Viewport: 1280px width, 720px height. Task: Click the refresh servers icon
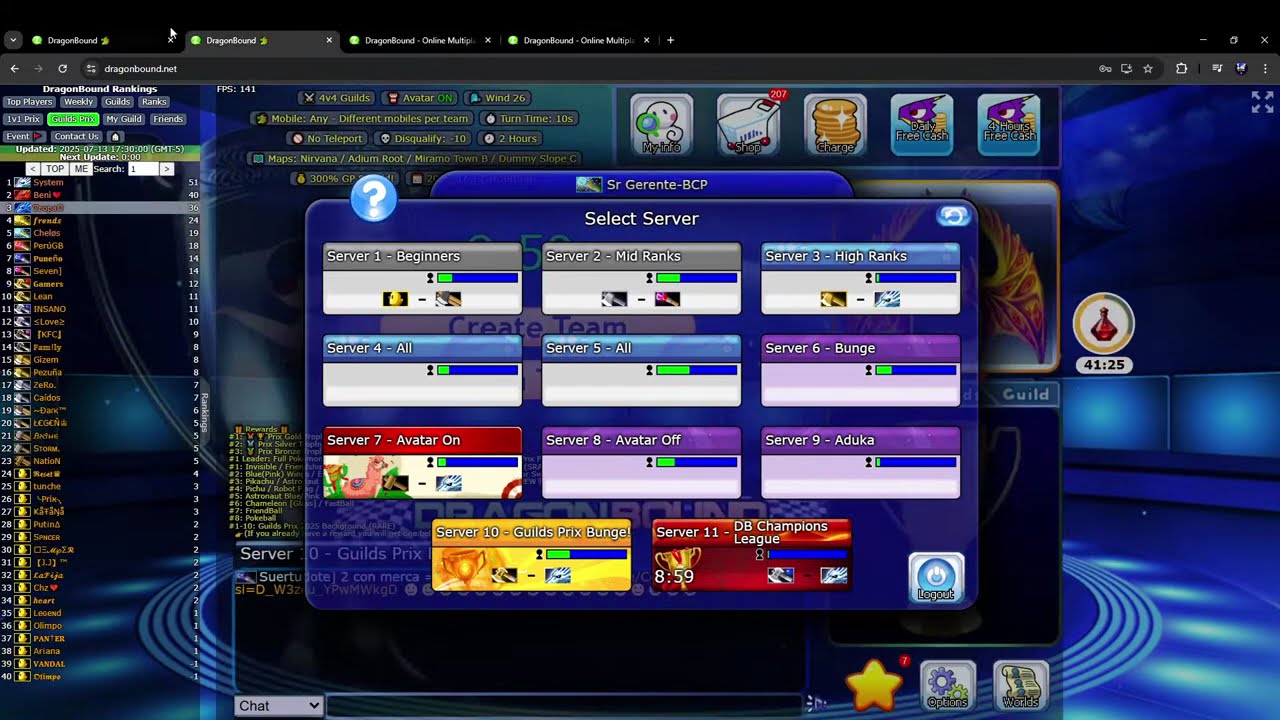(953, 216)
